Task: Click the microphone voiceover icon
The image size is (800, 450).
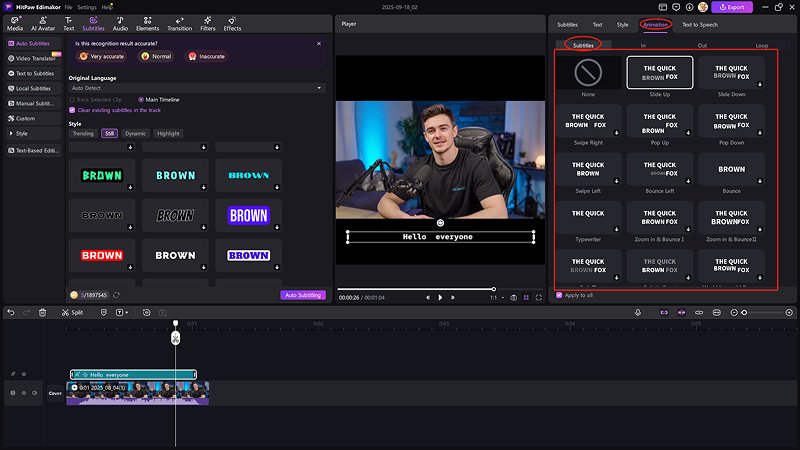Action: point(638,312)
